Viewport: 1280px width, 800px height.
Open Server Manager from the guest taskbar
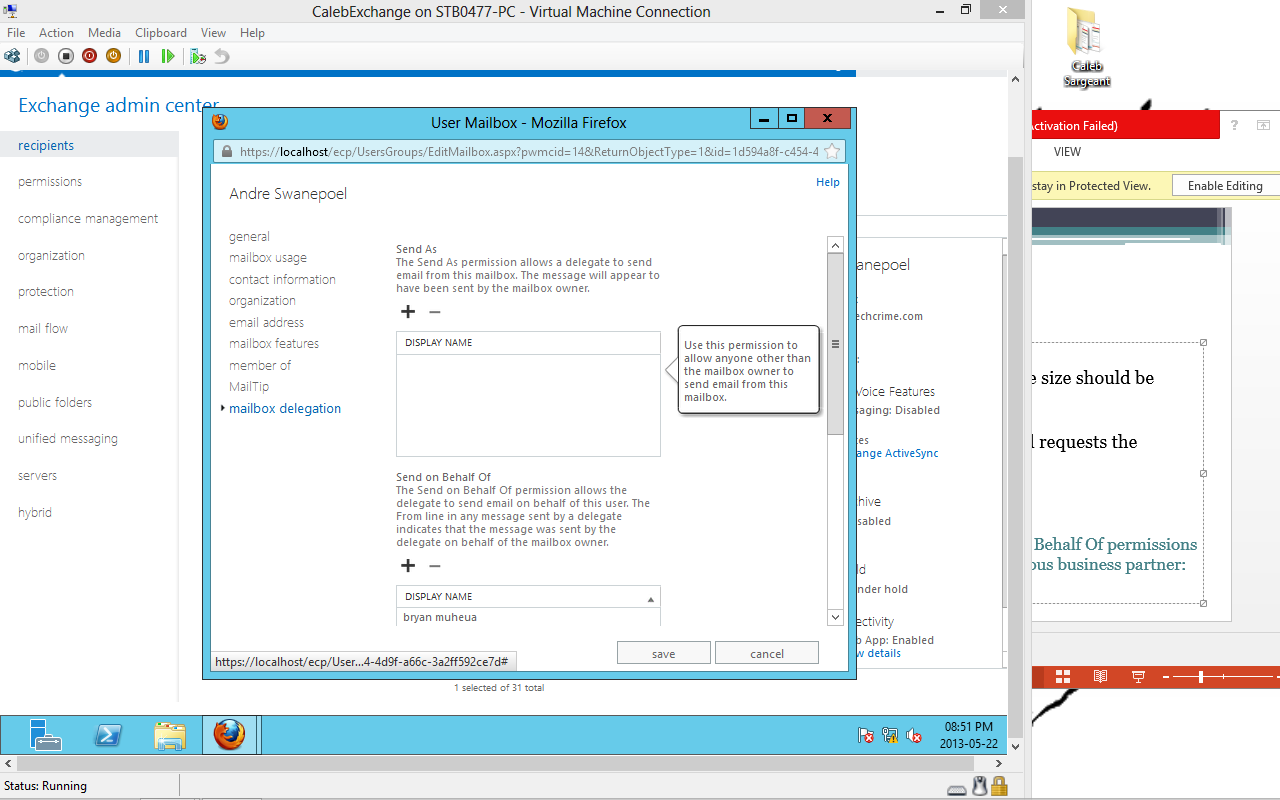click(45, 735)
